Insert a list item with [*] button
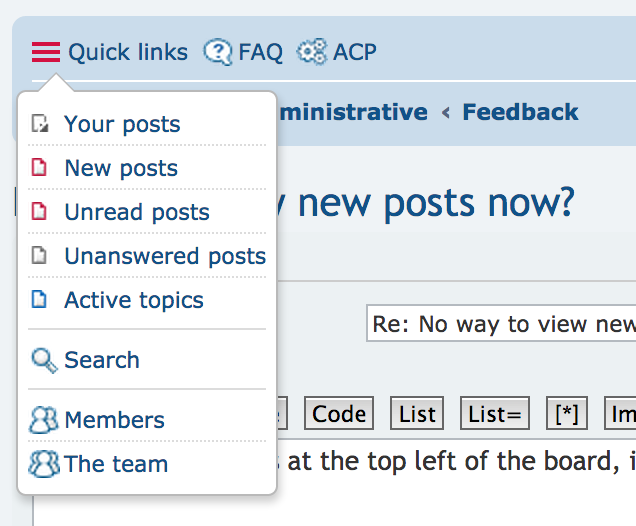Image resolution: width=636 pixels, height=526 pixels. pyautogui.click(x=567, y=414)
